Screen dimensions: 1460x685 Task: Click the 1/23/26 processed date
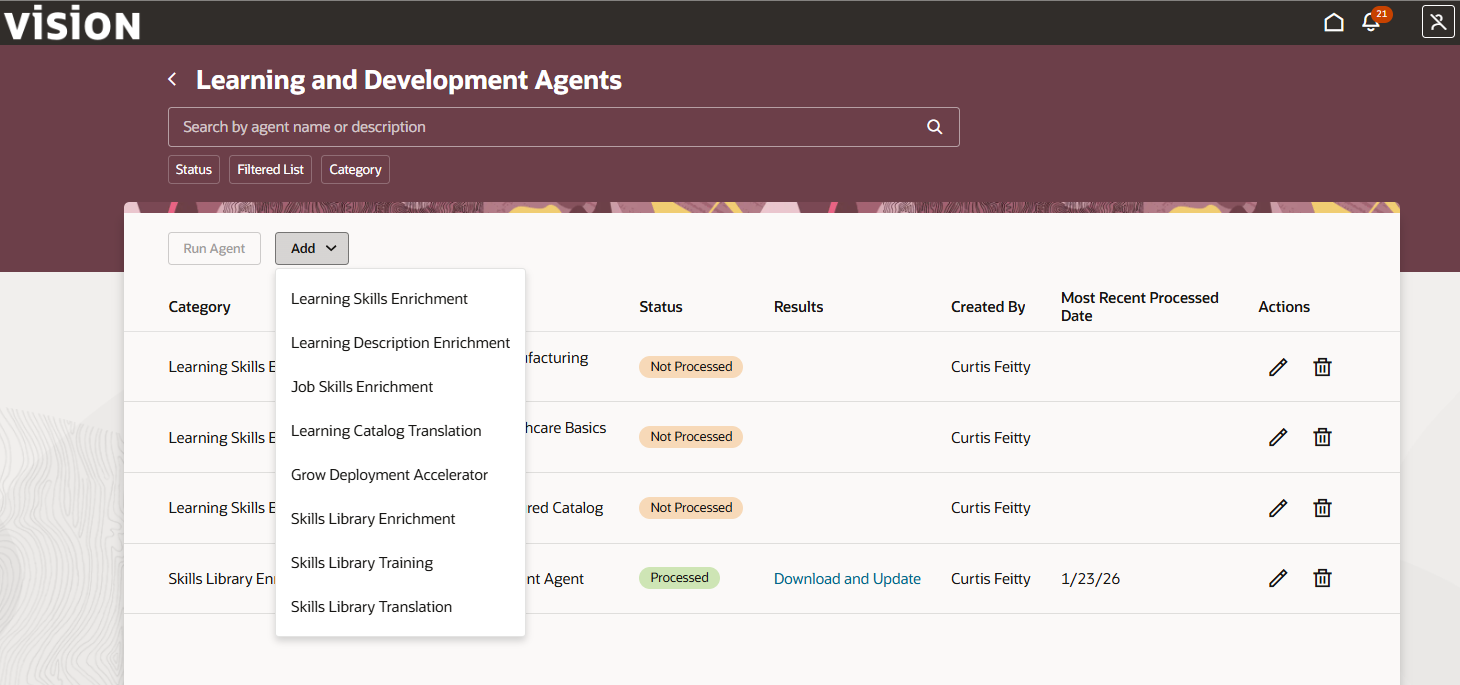pos(1090,579)
